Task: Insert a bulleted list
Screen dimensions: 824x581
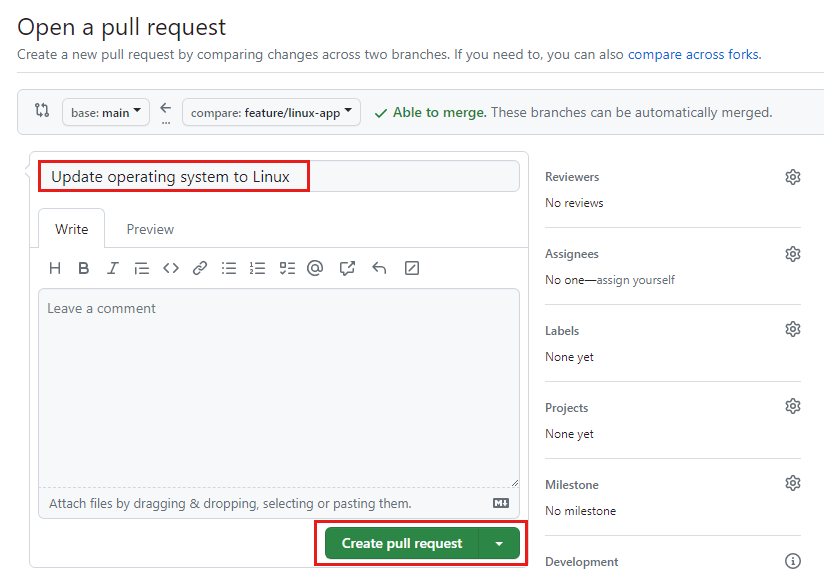Action: [x=229, y=268]
